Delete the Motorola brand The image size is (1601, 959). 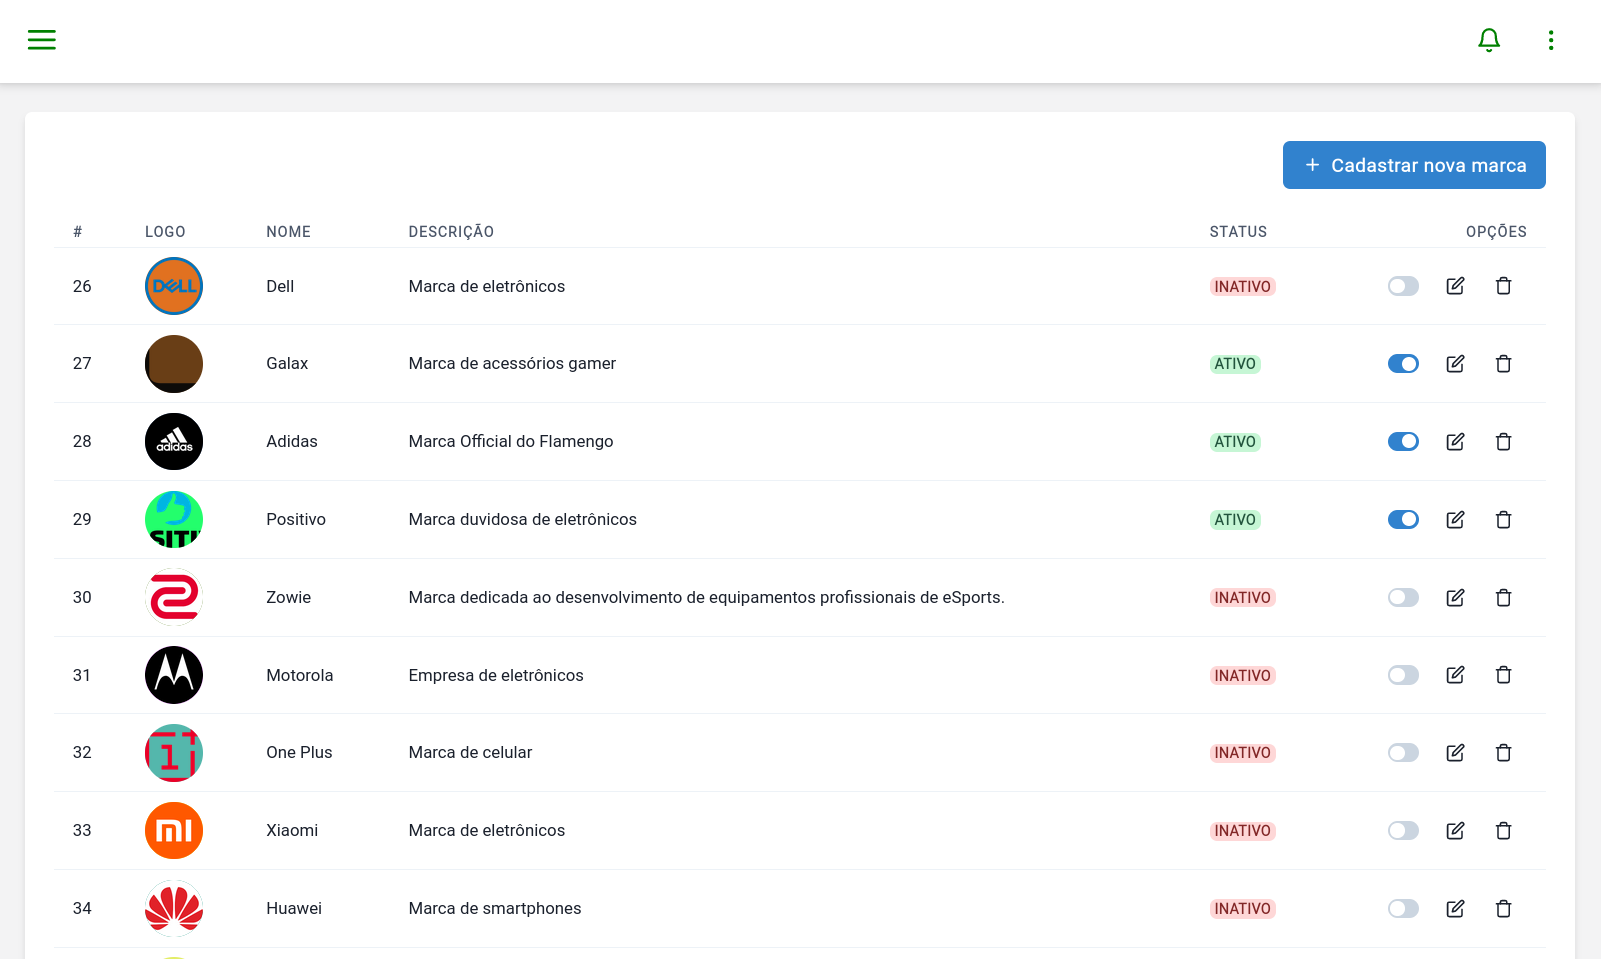point(1503,675)
